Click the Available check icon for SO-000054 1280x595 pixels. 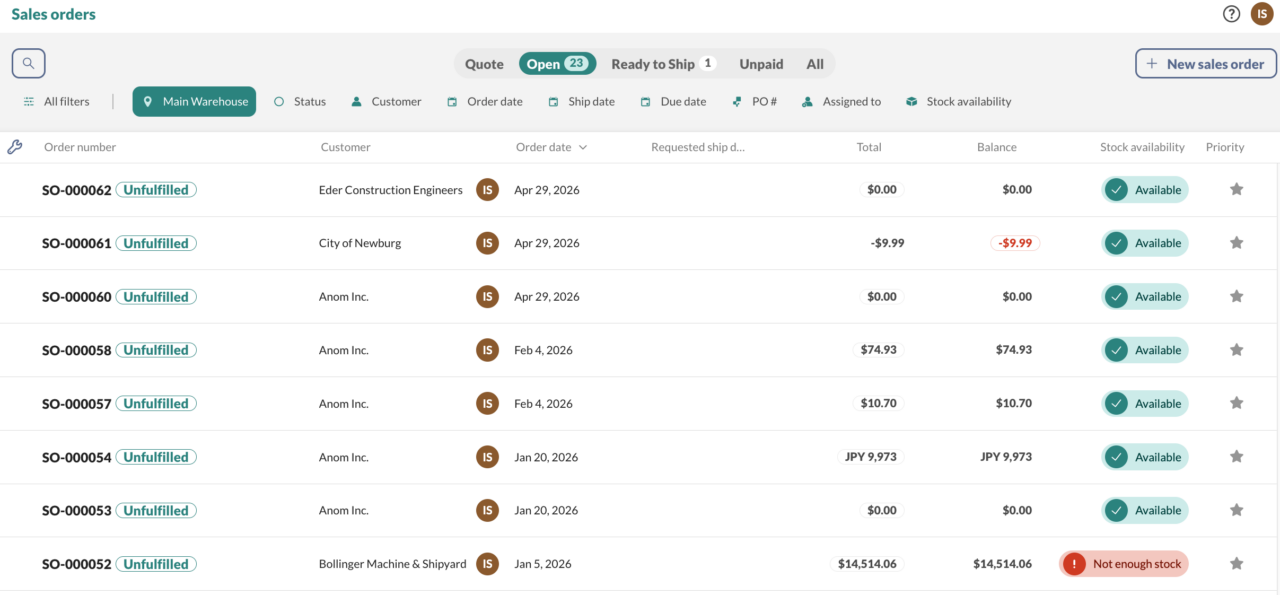point(1116,457)
